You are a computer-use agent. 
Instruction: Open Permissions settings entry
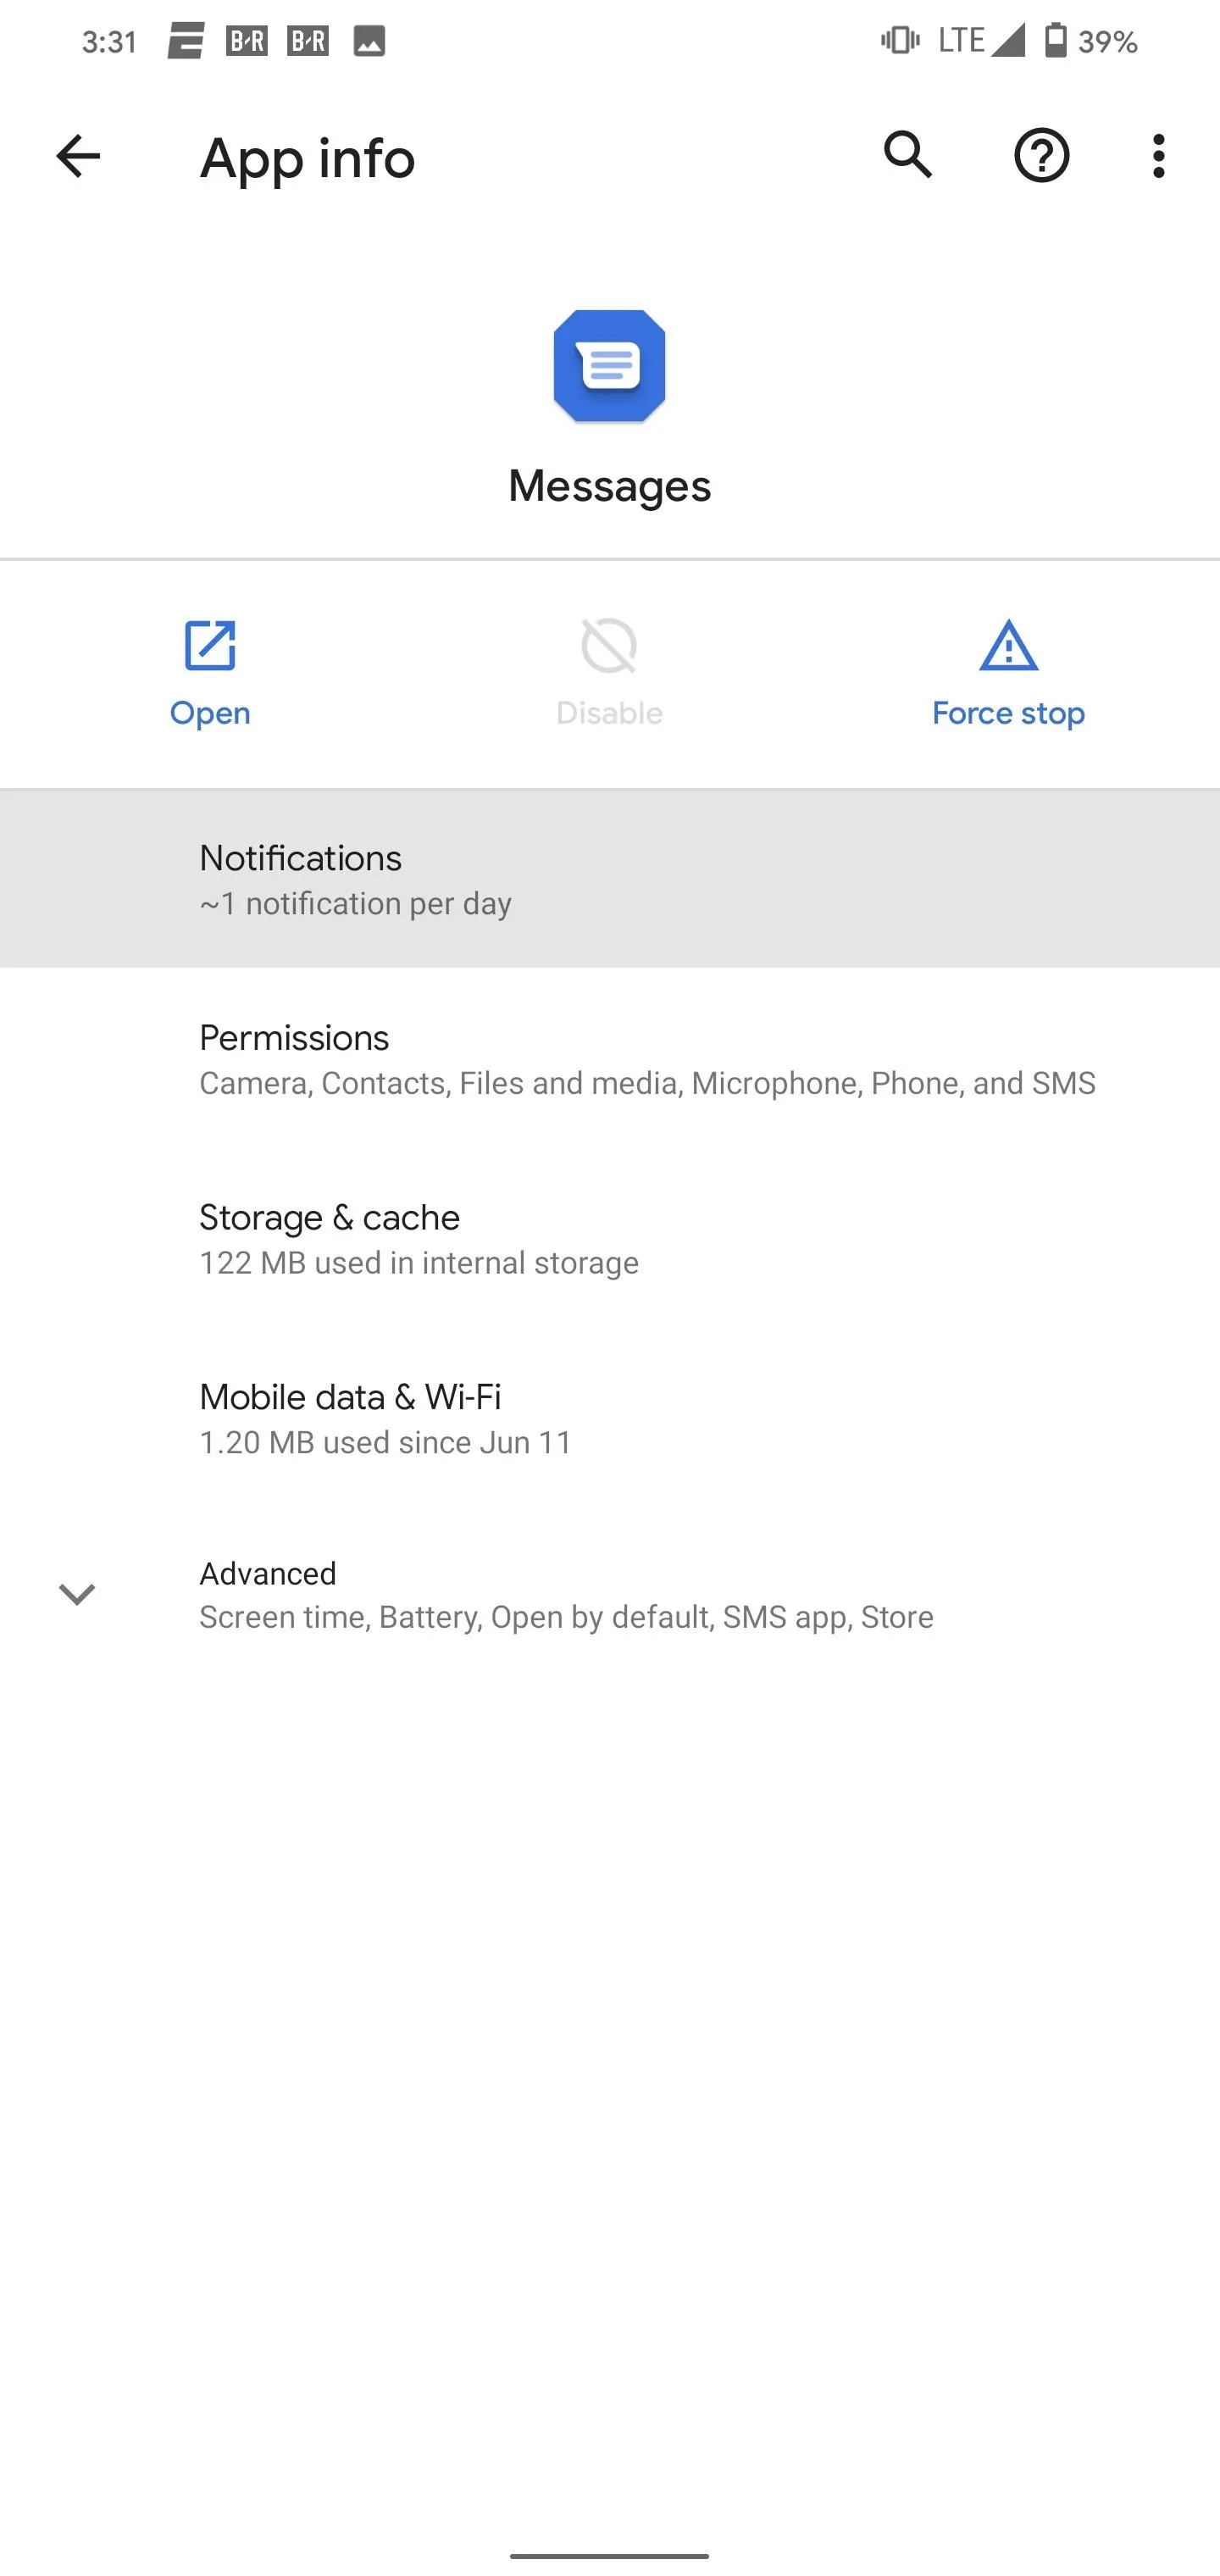coord(610,1059)
